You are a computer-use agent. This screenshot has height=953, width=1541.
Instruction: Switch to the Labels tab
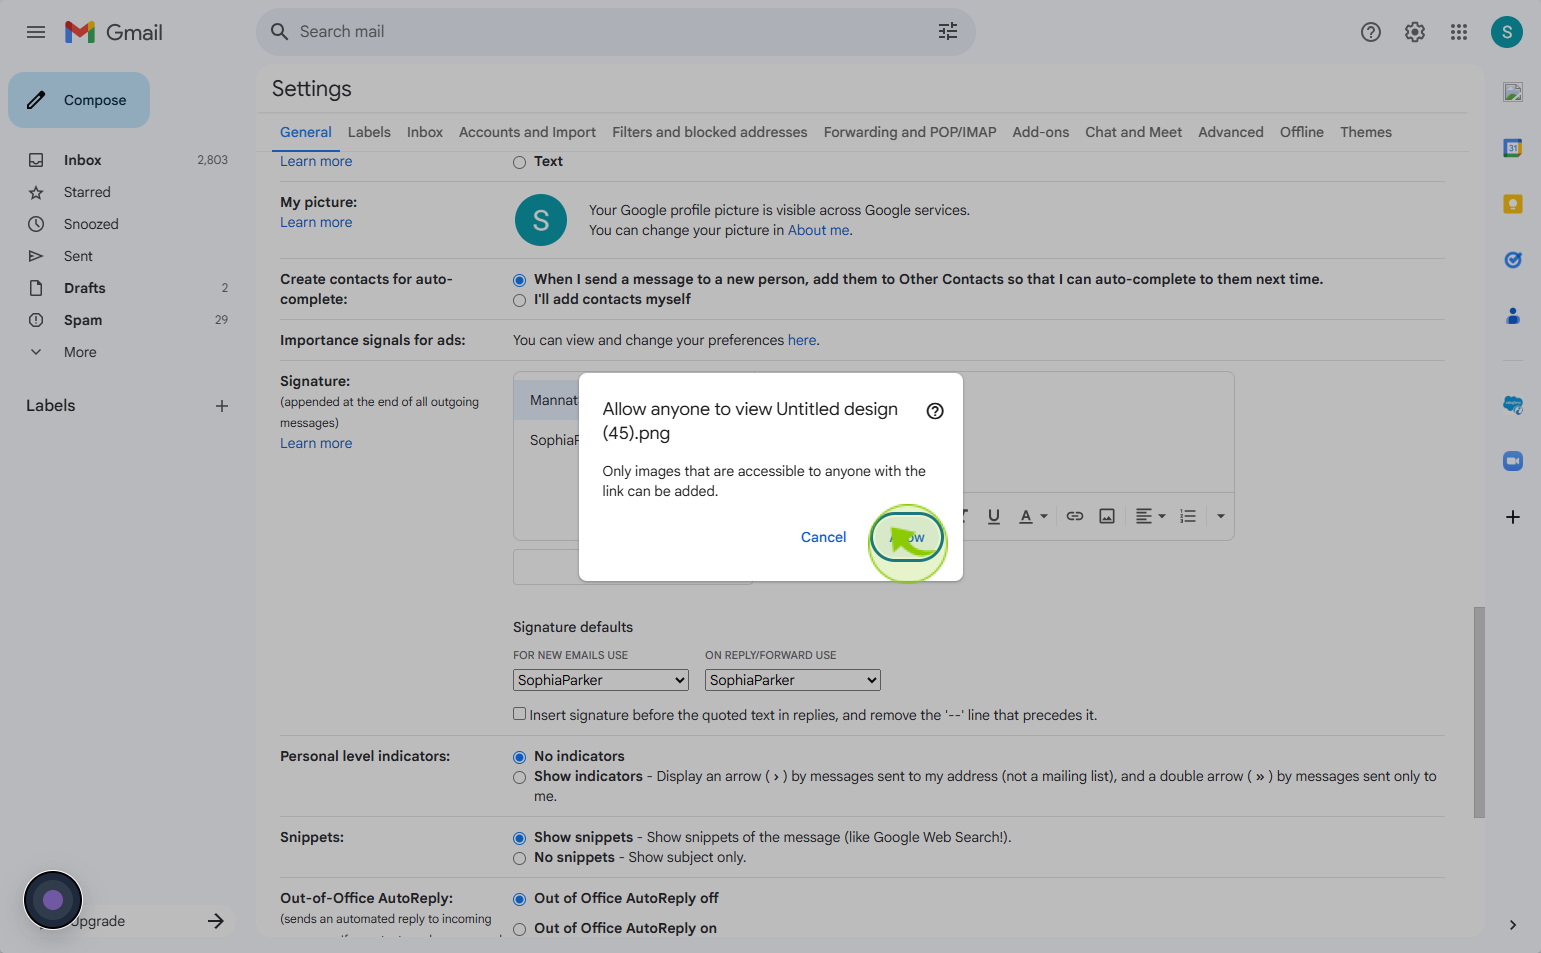point(369,132)
